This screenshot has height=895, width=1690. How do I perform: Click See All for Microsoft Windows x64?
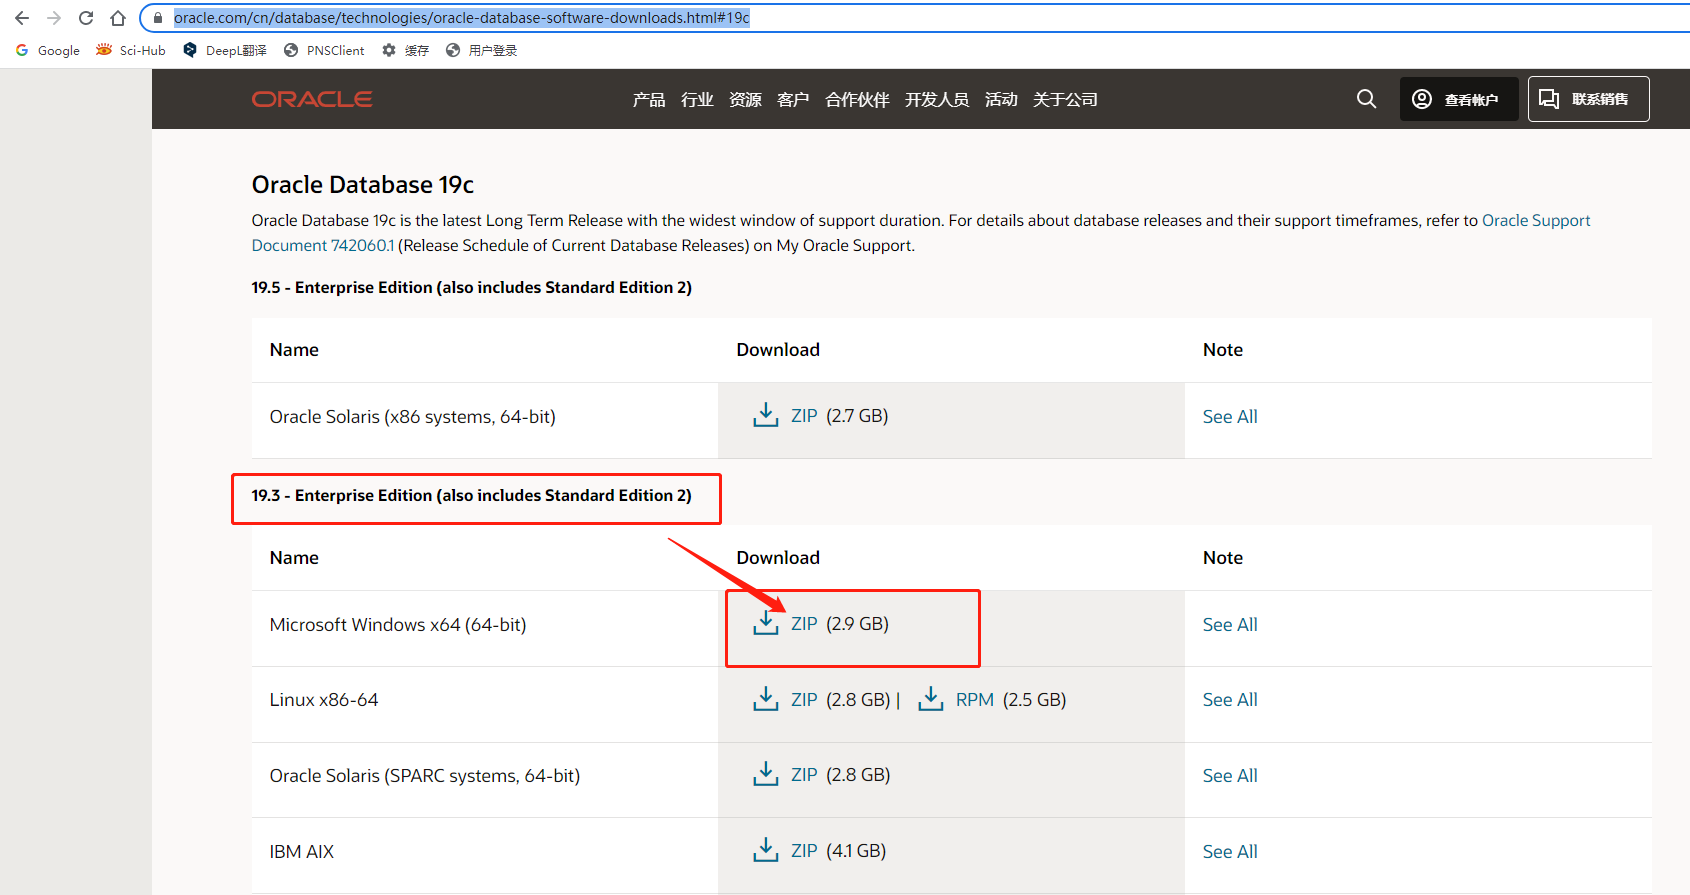click(1230, 624)
